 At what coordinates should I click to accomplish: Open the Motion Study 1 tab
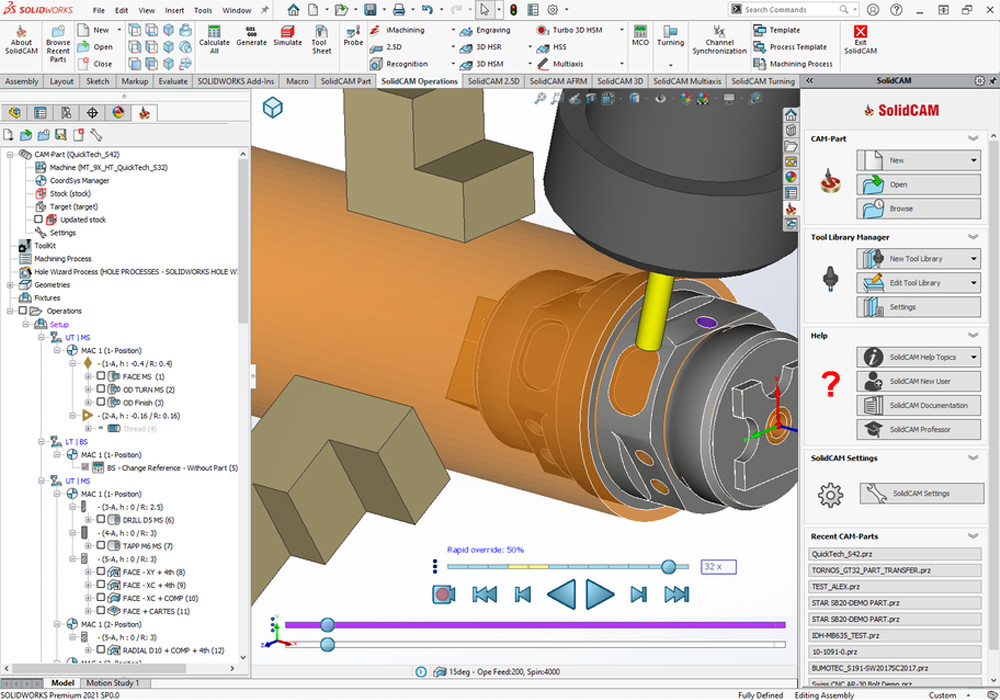112,683
